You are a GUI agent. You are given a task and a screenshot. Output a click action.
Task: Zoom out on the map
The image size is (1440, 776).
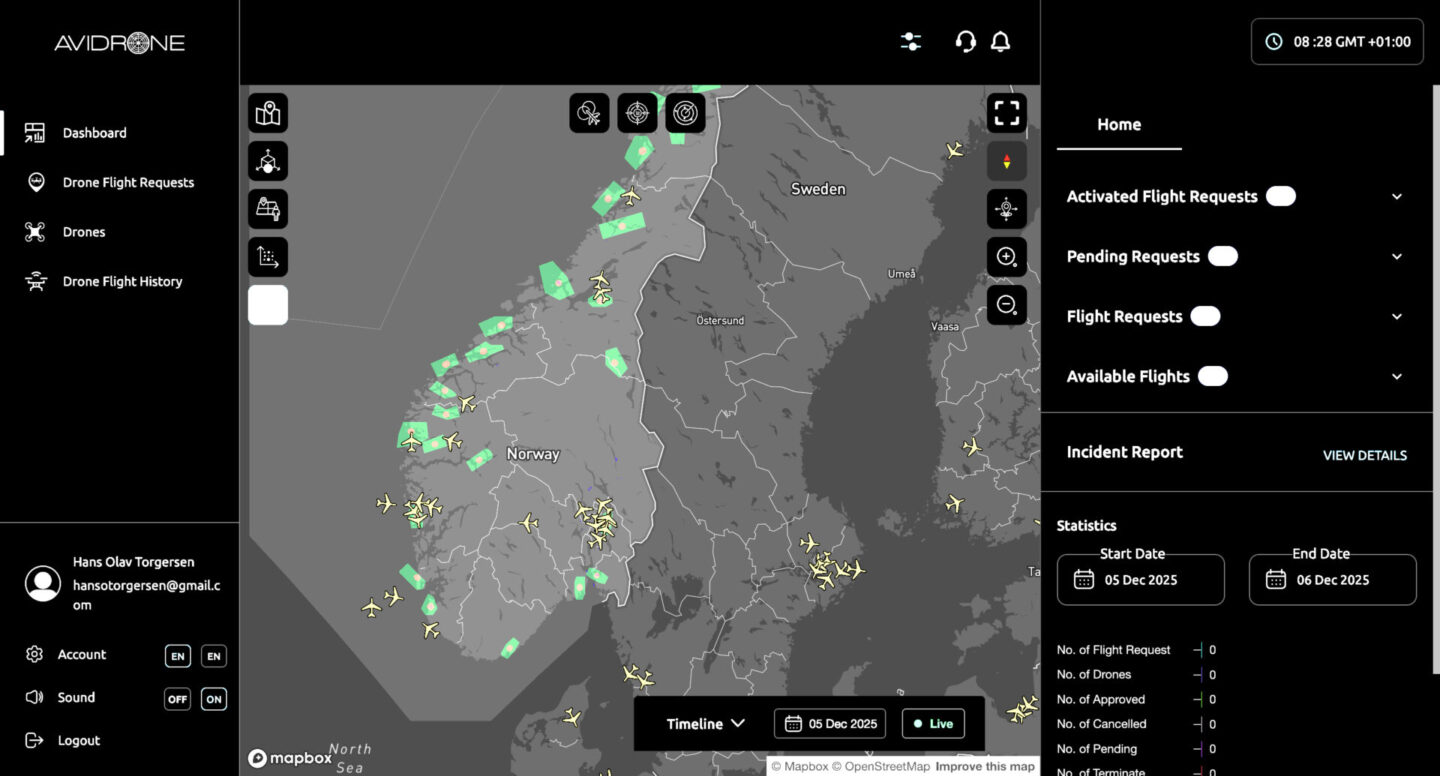(x=1006, y=305)
